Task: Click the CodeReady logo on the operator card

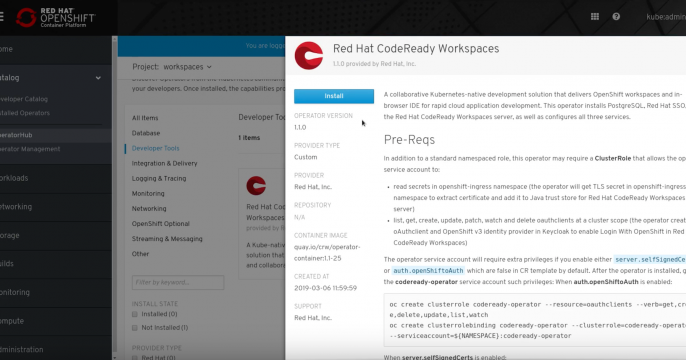Action: point(256,186)
